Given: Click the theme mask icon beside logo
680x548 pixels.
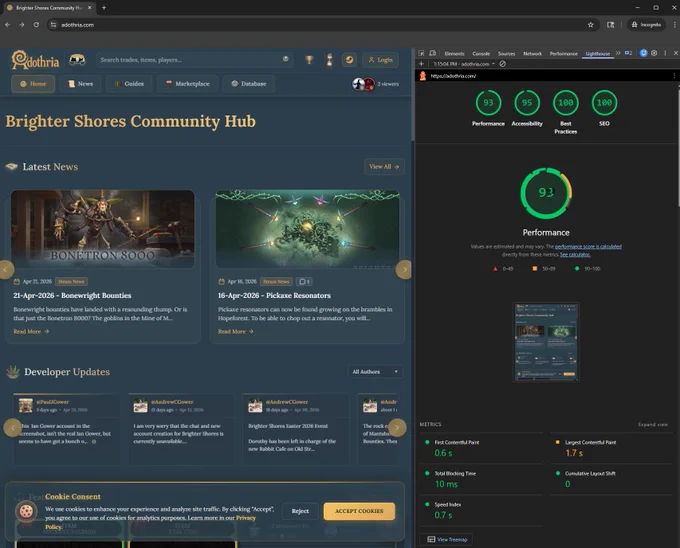Looking at the screenshot, I should [77, 60].
